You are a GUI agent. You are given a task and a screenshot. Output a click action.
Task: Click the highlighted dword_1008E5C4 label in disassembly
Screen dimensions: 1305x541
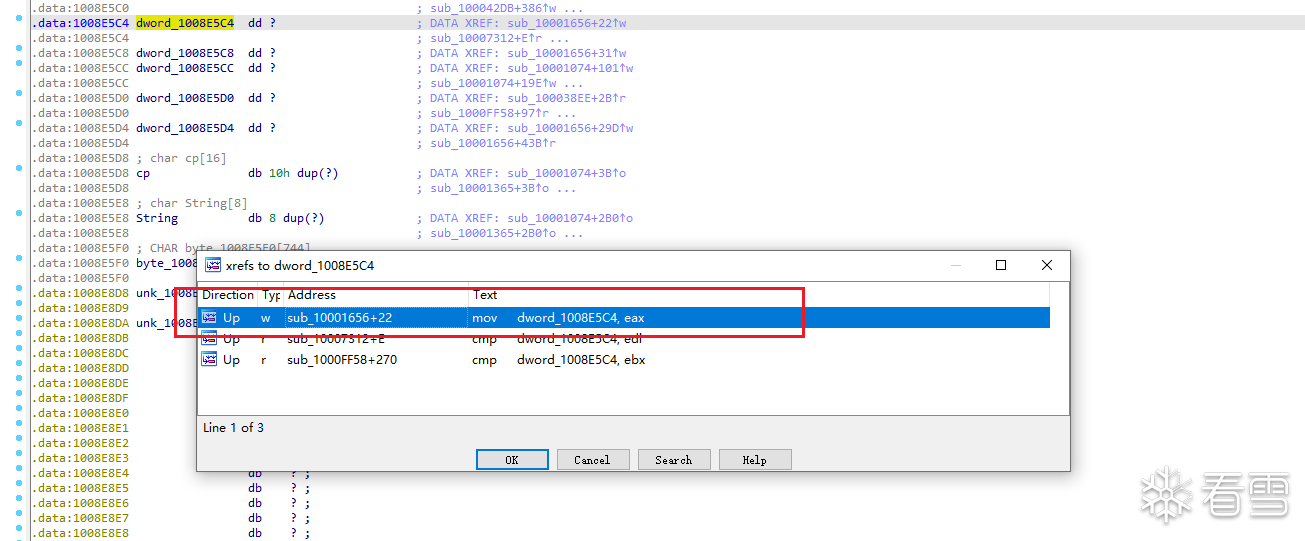[x=185, y=23]
